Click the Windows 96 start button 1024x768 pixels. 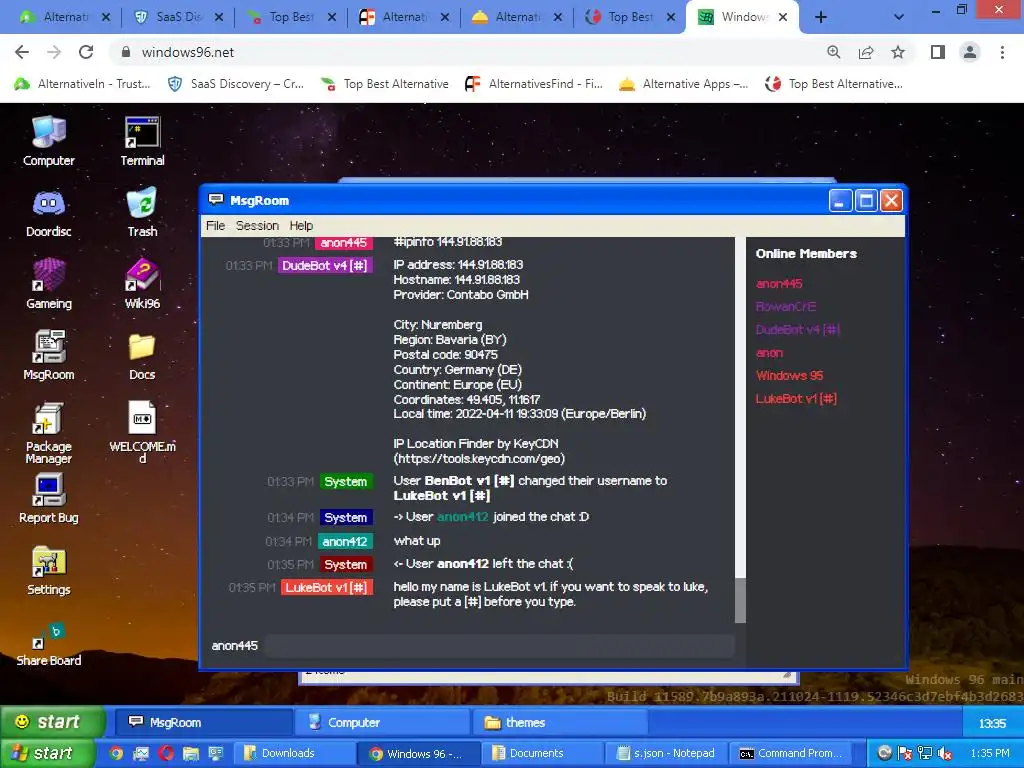(52, 722)
